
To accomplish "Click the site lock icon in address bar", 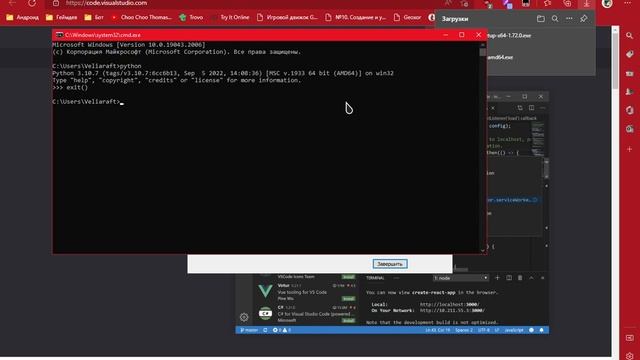I will pyautogui.click(x=56, y=3).
